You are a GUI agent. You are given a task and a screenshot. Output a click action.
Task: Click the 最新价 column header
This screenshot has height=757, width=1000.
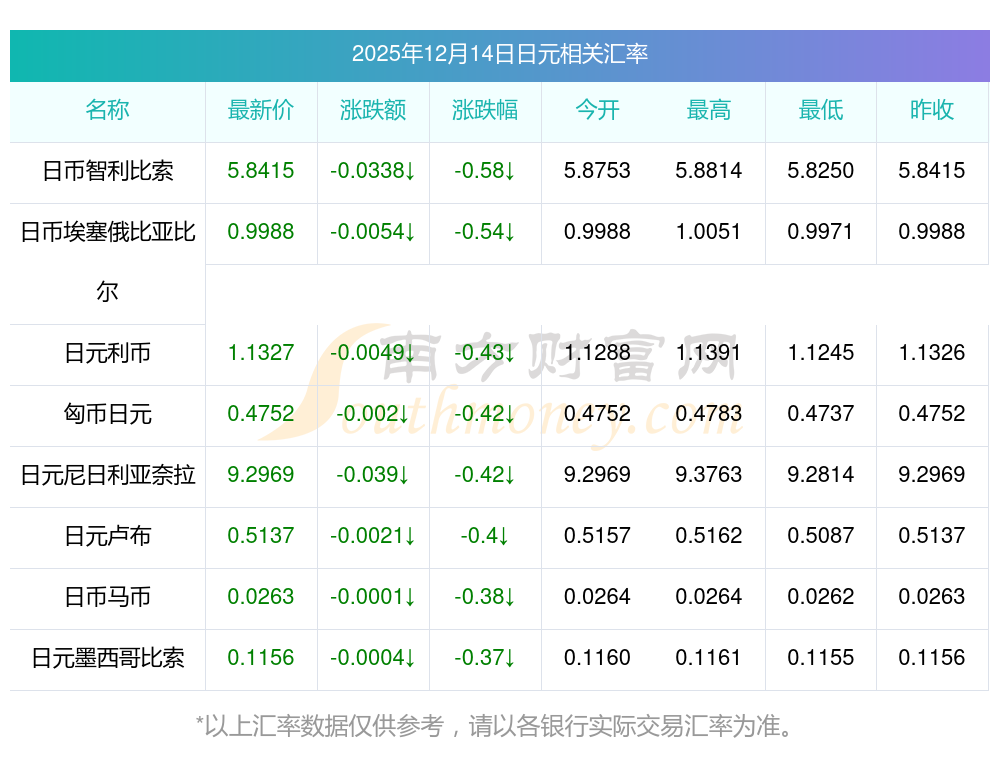point(261,111)
